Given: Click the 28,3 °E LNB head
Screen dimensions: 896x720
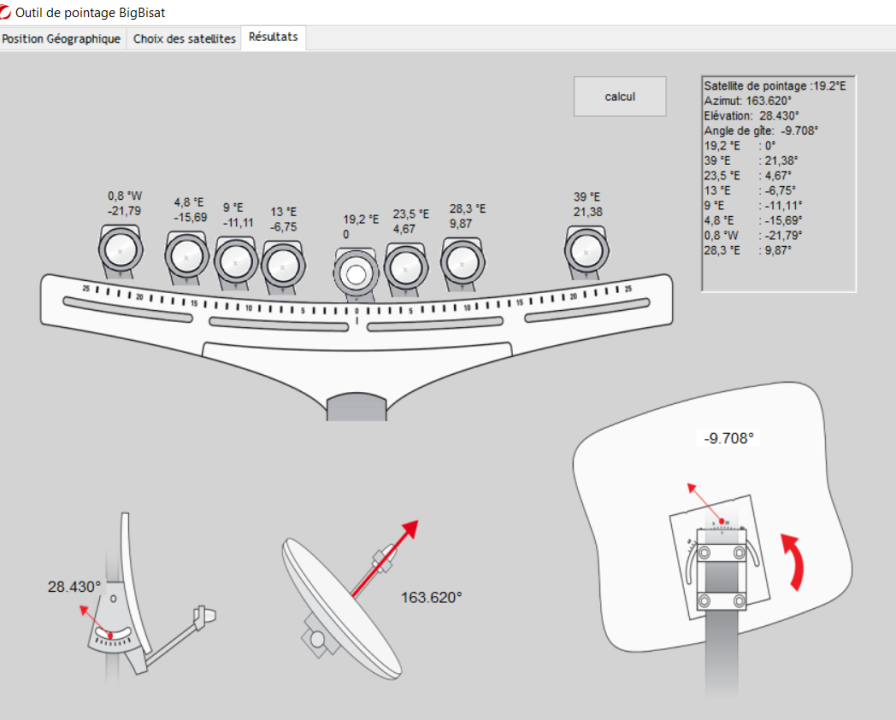Looking at the screenshot, I should [461, 262].
